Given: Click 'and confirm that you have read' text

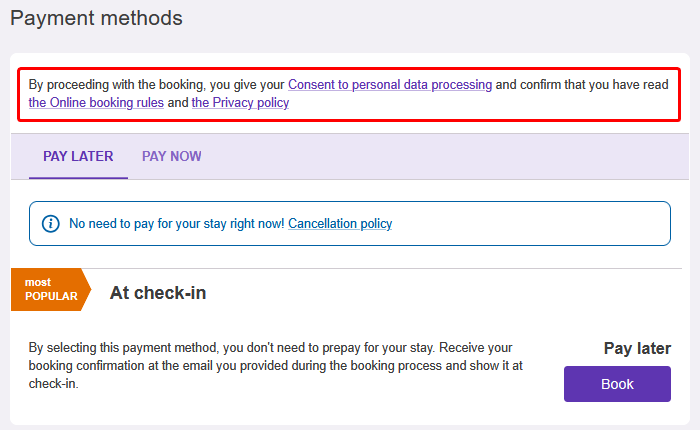Looking at the screenshot, I should (582, 84).
